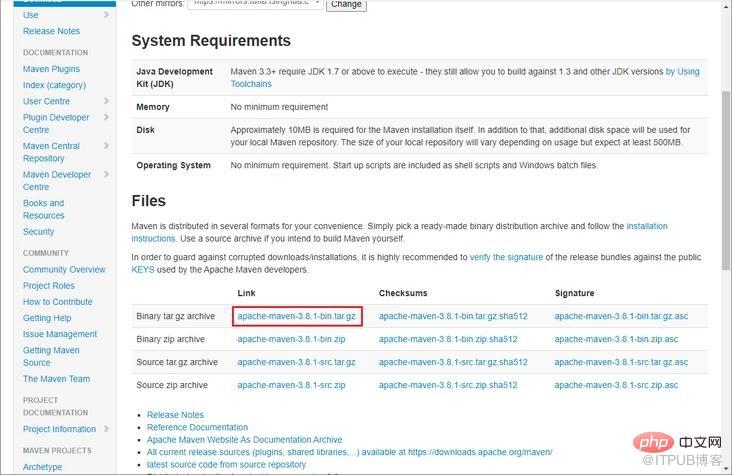Image resolution: width=732 pixels, height=475 pixels.
Task: Expand the Use sidebar chevron
Action: coord(106,14)
